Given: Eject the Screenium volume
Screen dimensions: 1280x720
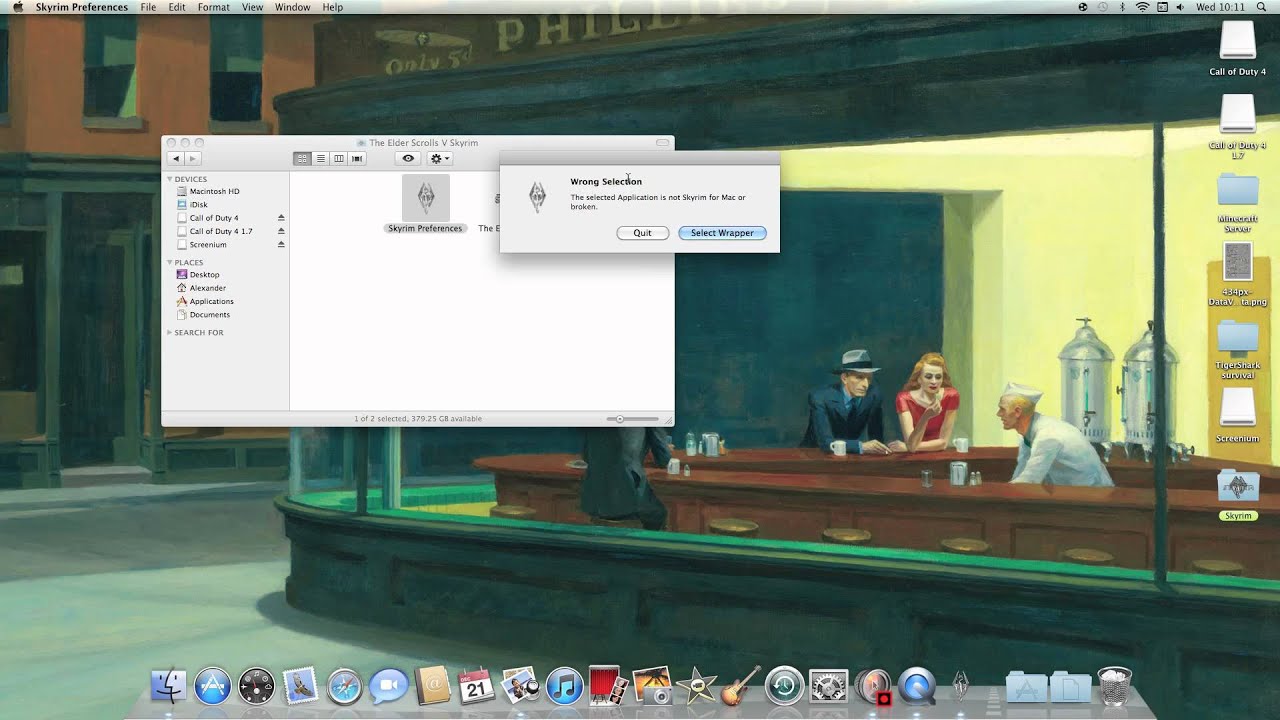Looking at the screenshot, I should [x=281, y=244].
